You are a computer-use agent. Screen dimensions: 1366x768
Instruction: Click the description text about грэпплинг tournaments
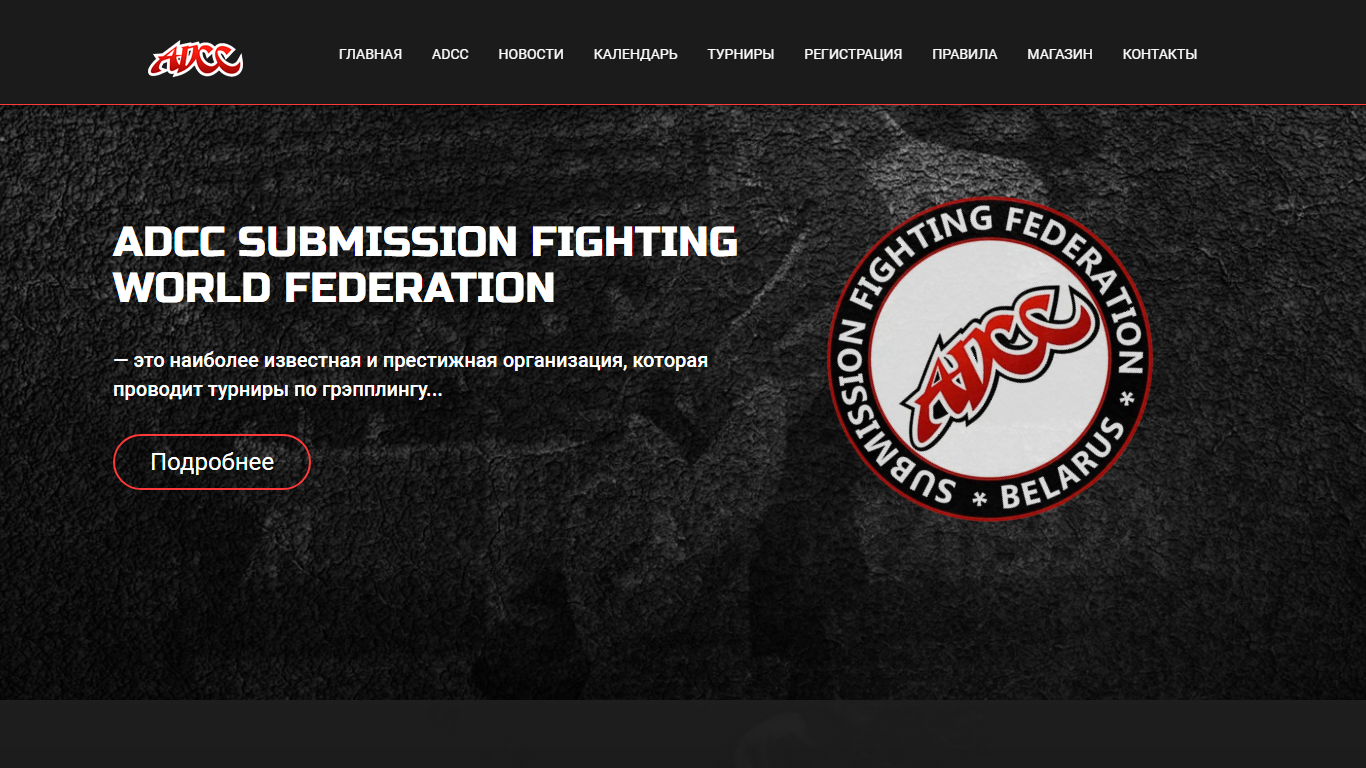coord(411,375)
